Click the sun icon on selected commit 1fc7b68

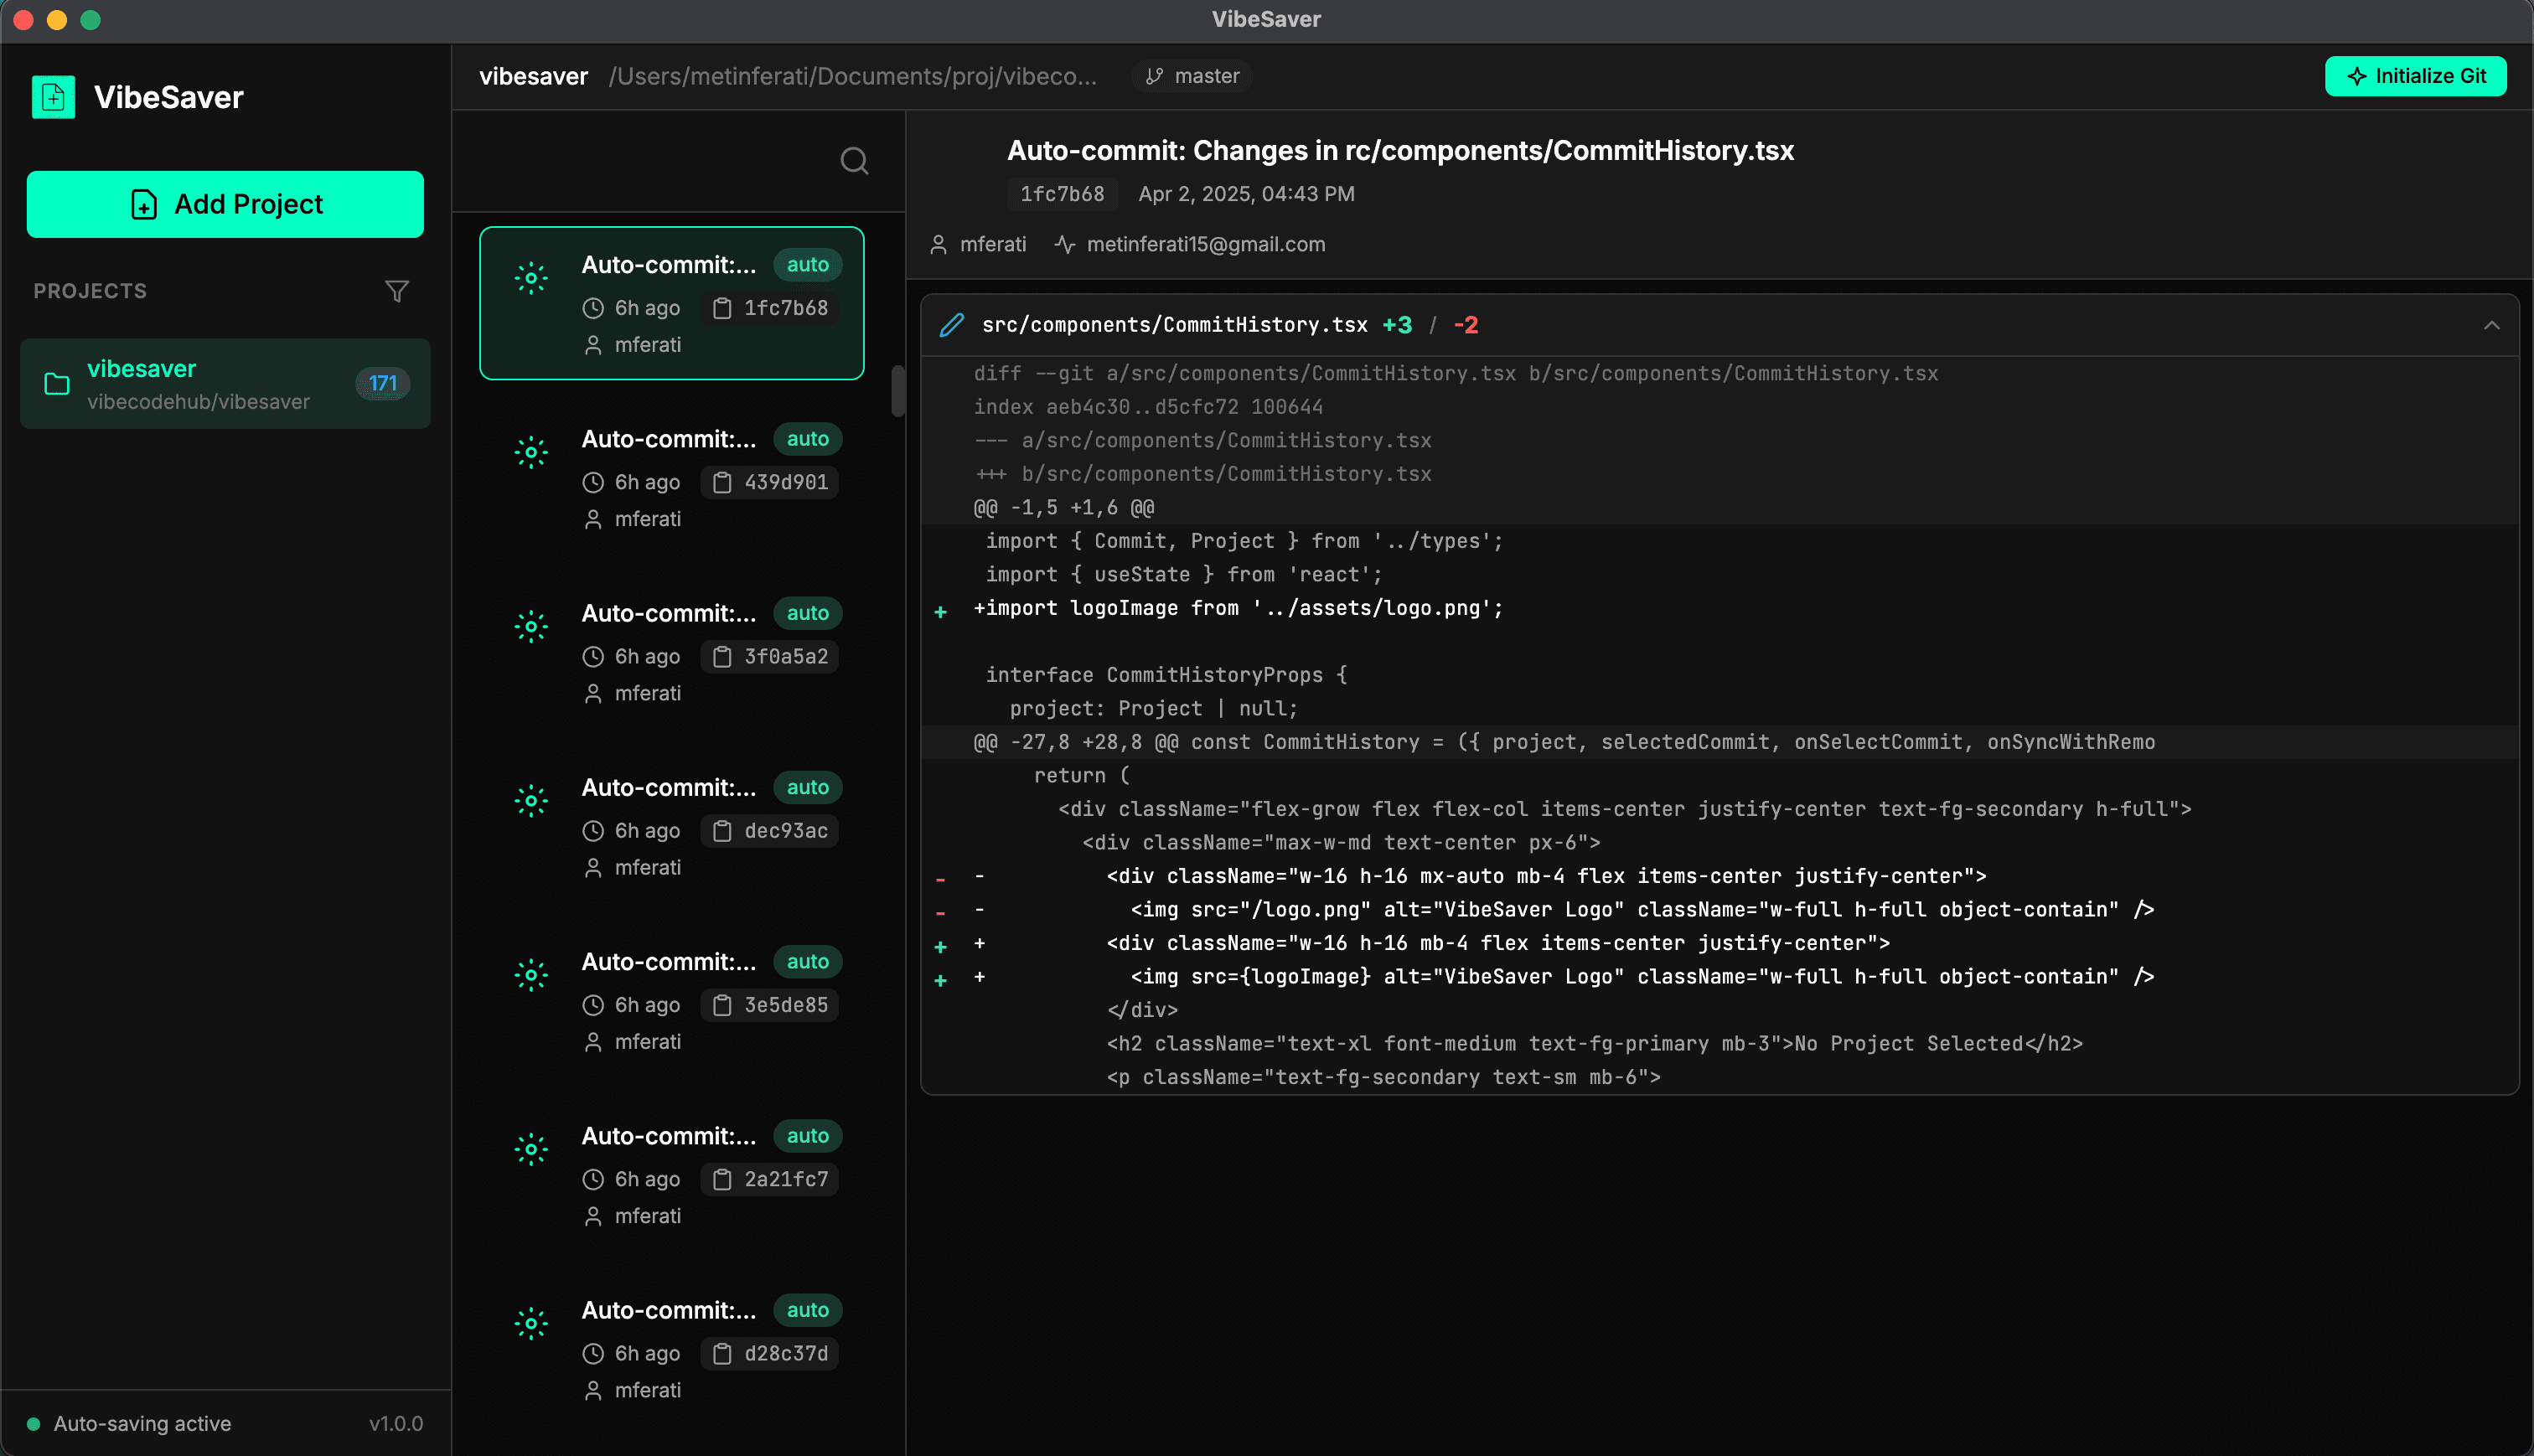click(x=531, y=278)
